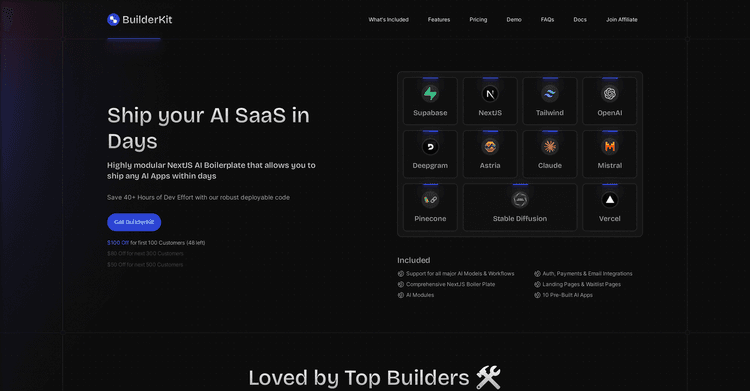The width and height of the screenshot is (750, 391).
Task: Click the hammer and wrench emoji
Action: click(x=488, y=378)
